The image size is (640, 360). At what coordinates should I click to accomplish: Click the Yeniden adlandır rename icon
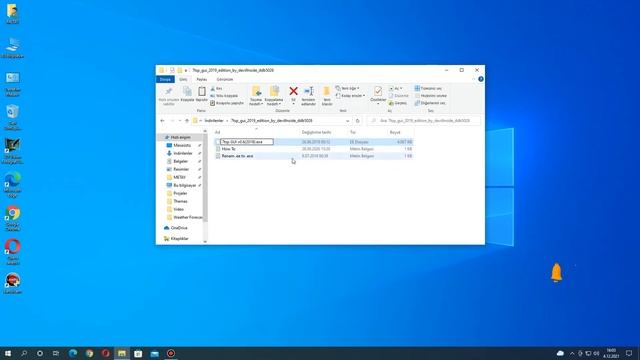(x=309, y=91)
